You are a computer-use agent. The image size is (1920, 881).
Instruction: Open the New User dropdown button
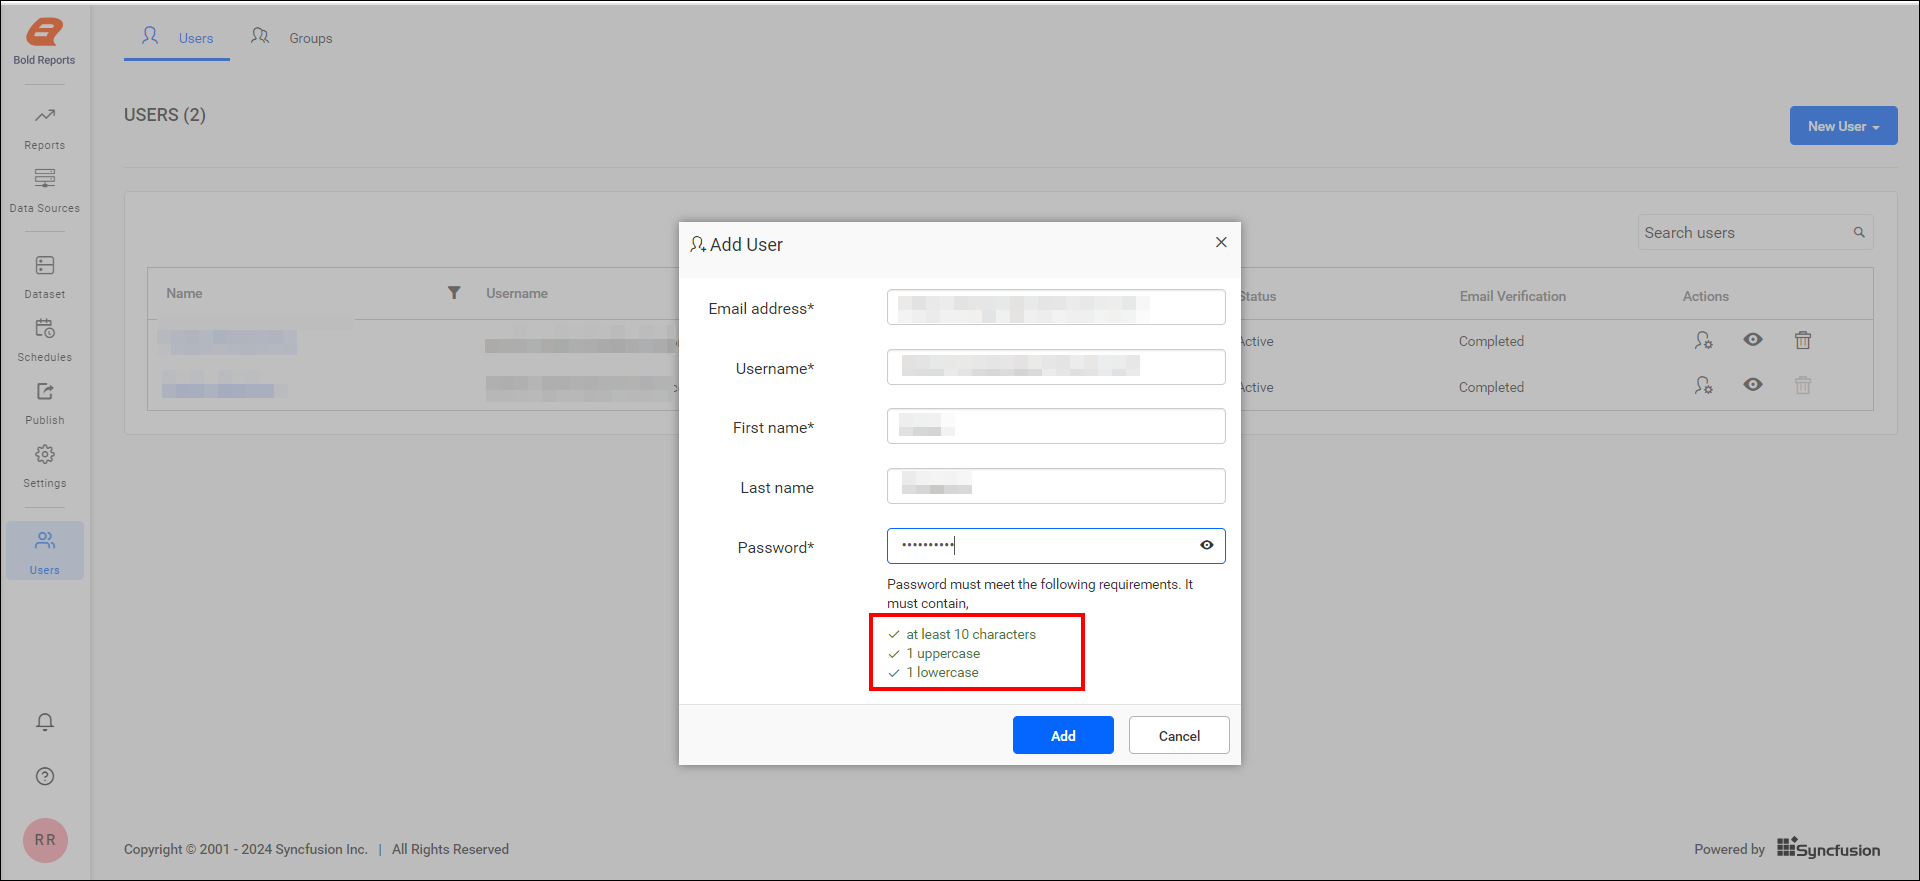point(1843,126)
